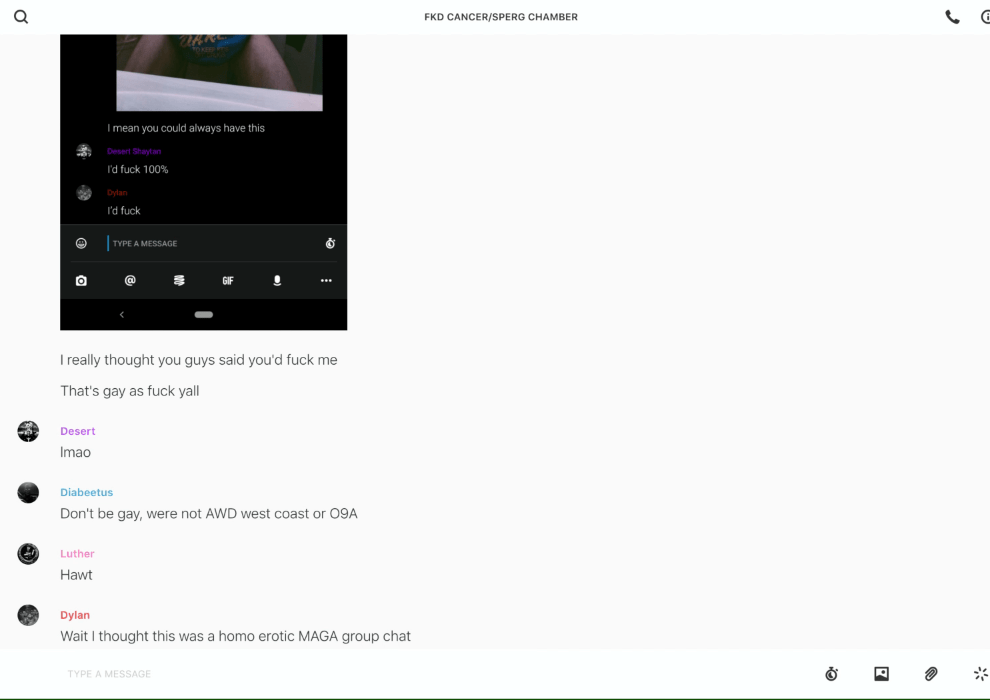Select the Luther username

pyautogui.click(x=77, y=553)
